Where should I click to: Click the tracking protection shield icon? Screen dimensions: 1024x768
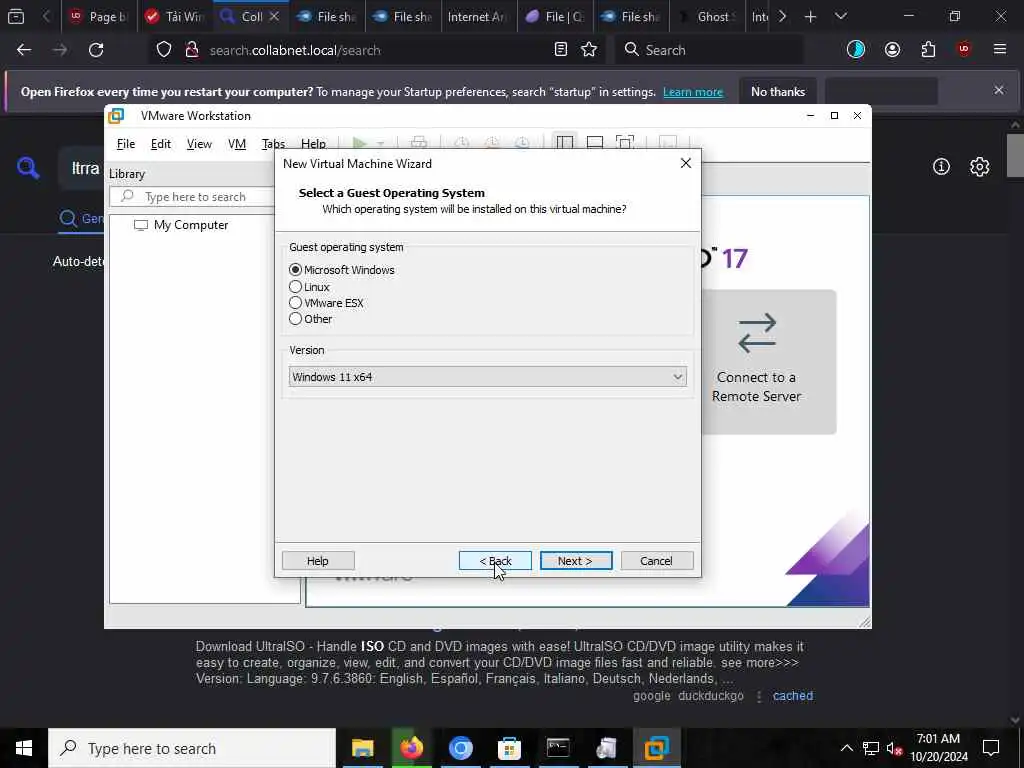pyautogui.click(x=164, y=50)
